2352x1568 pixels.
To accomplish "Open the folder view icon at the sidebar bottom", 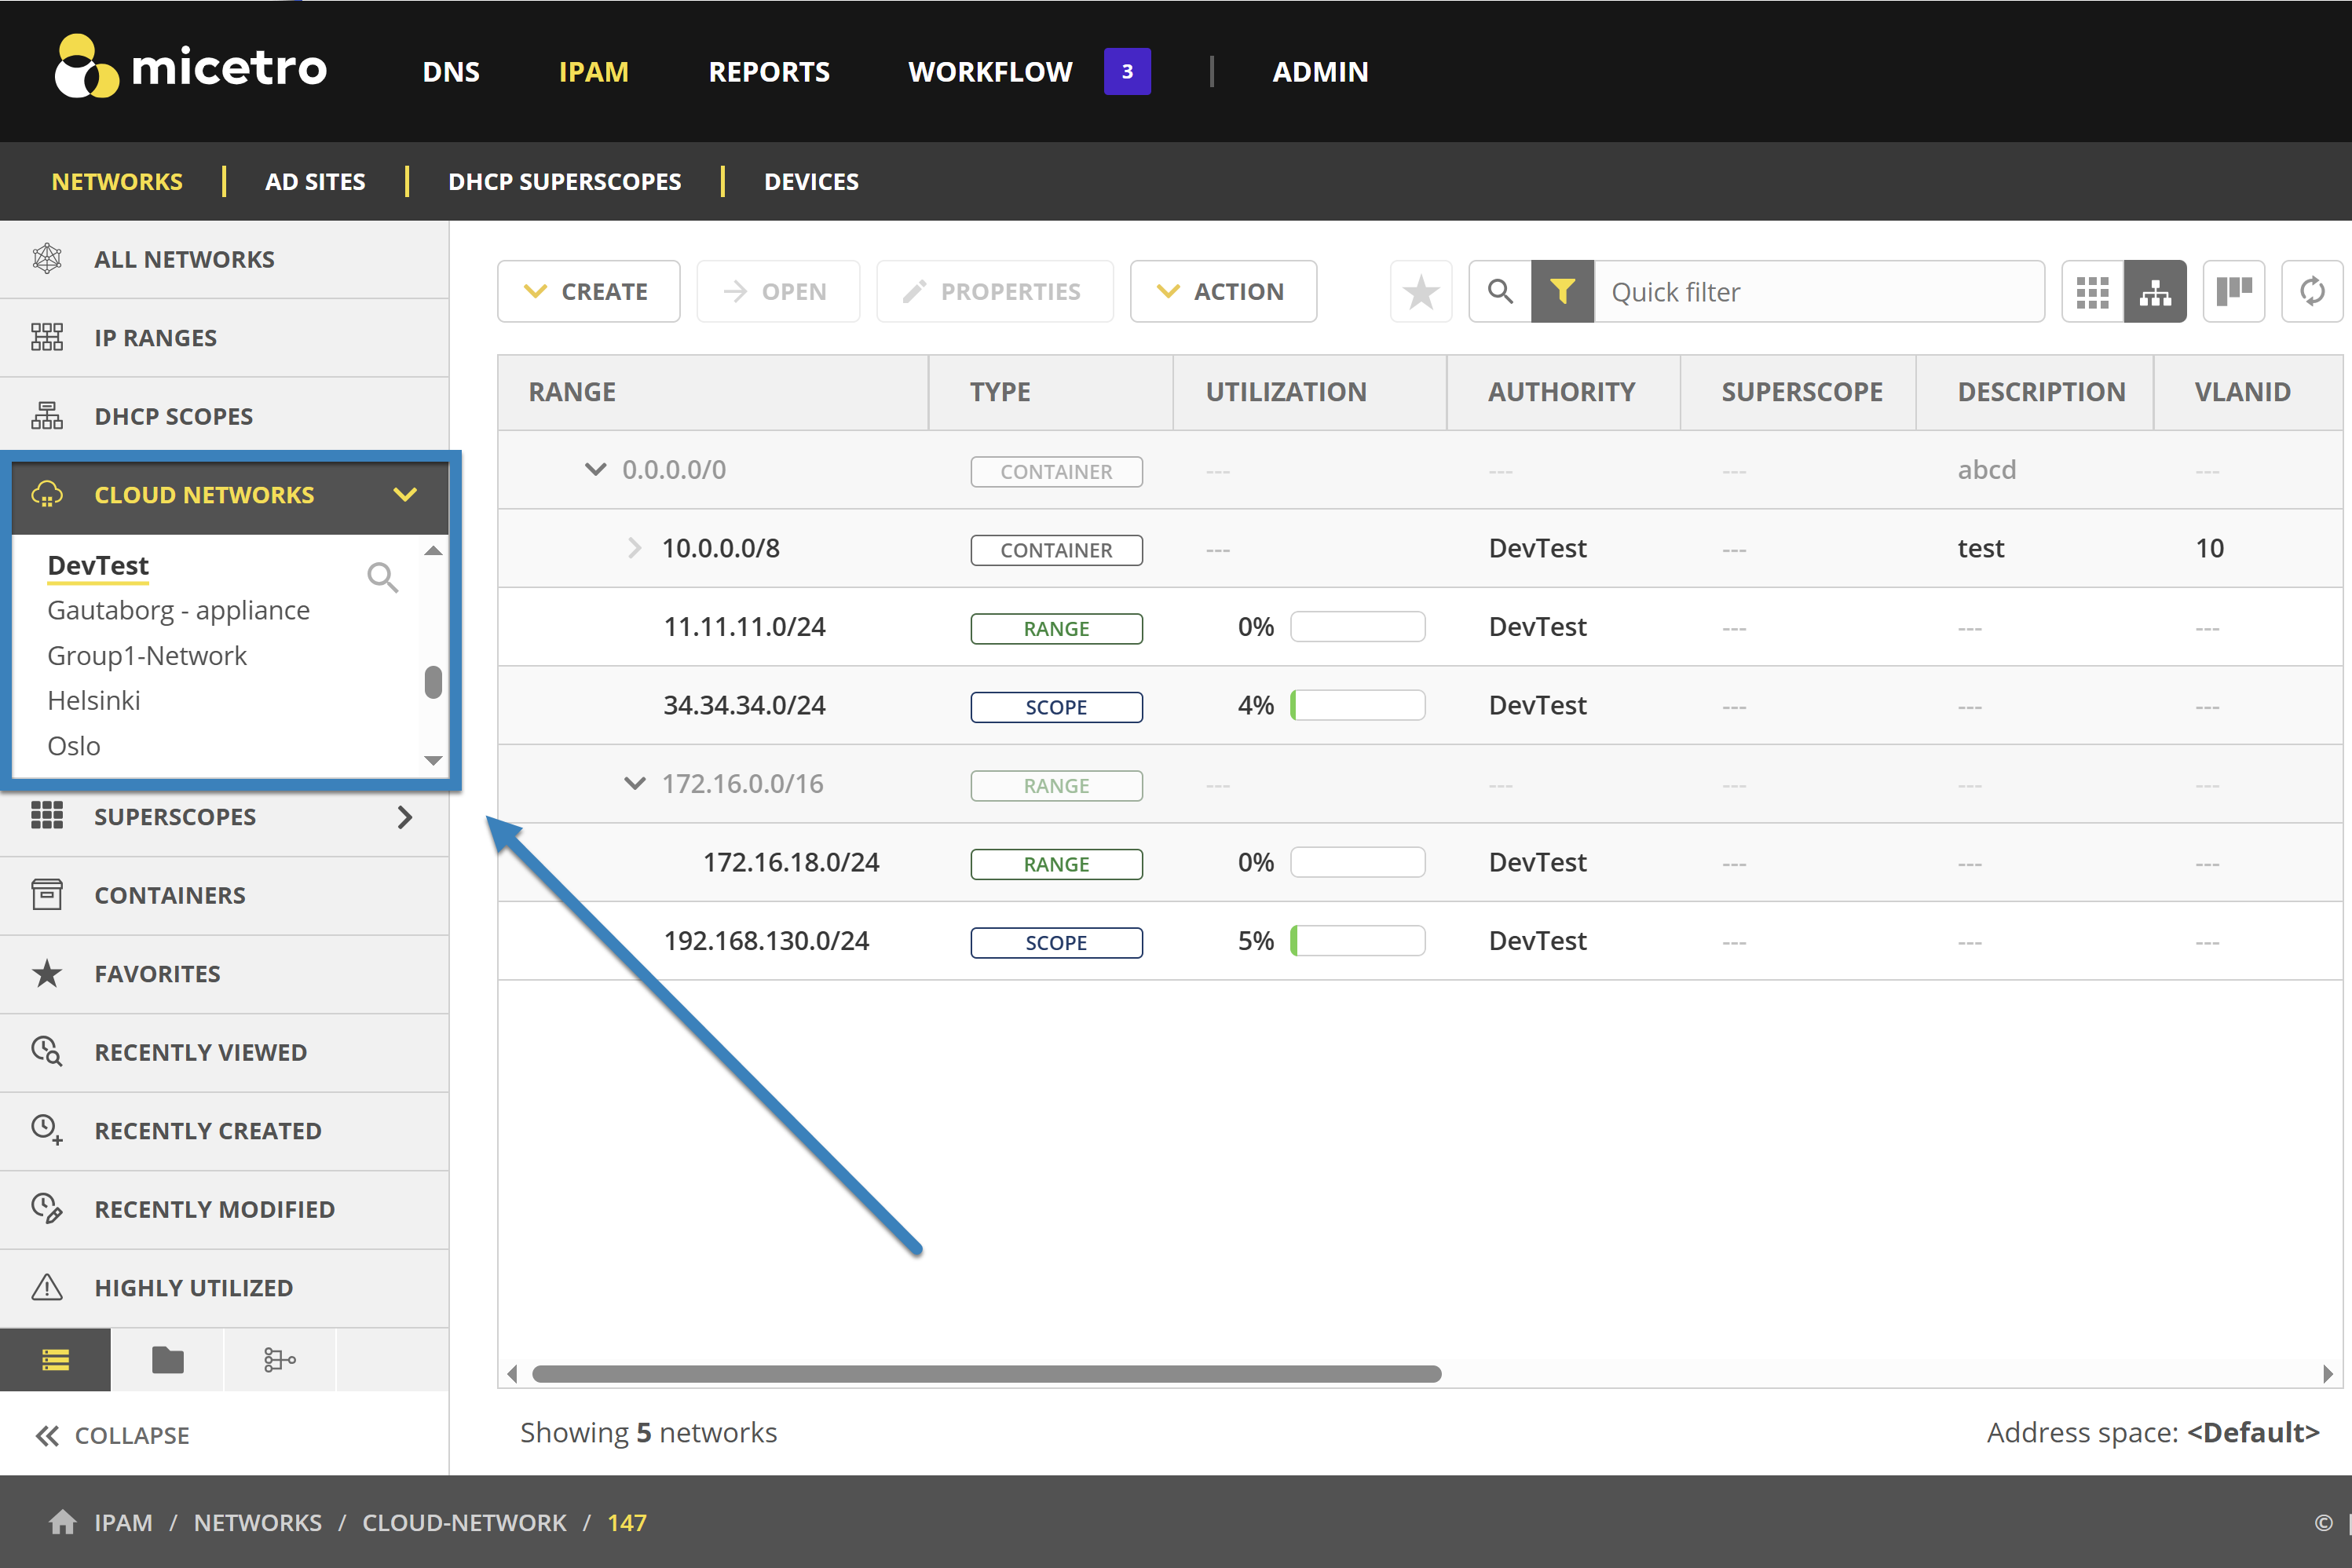I will click(167, 1360).
